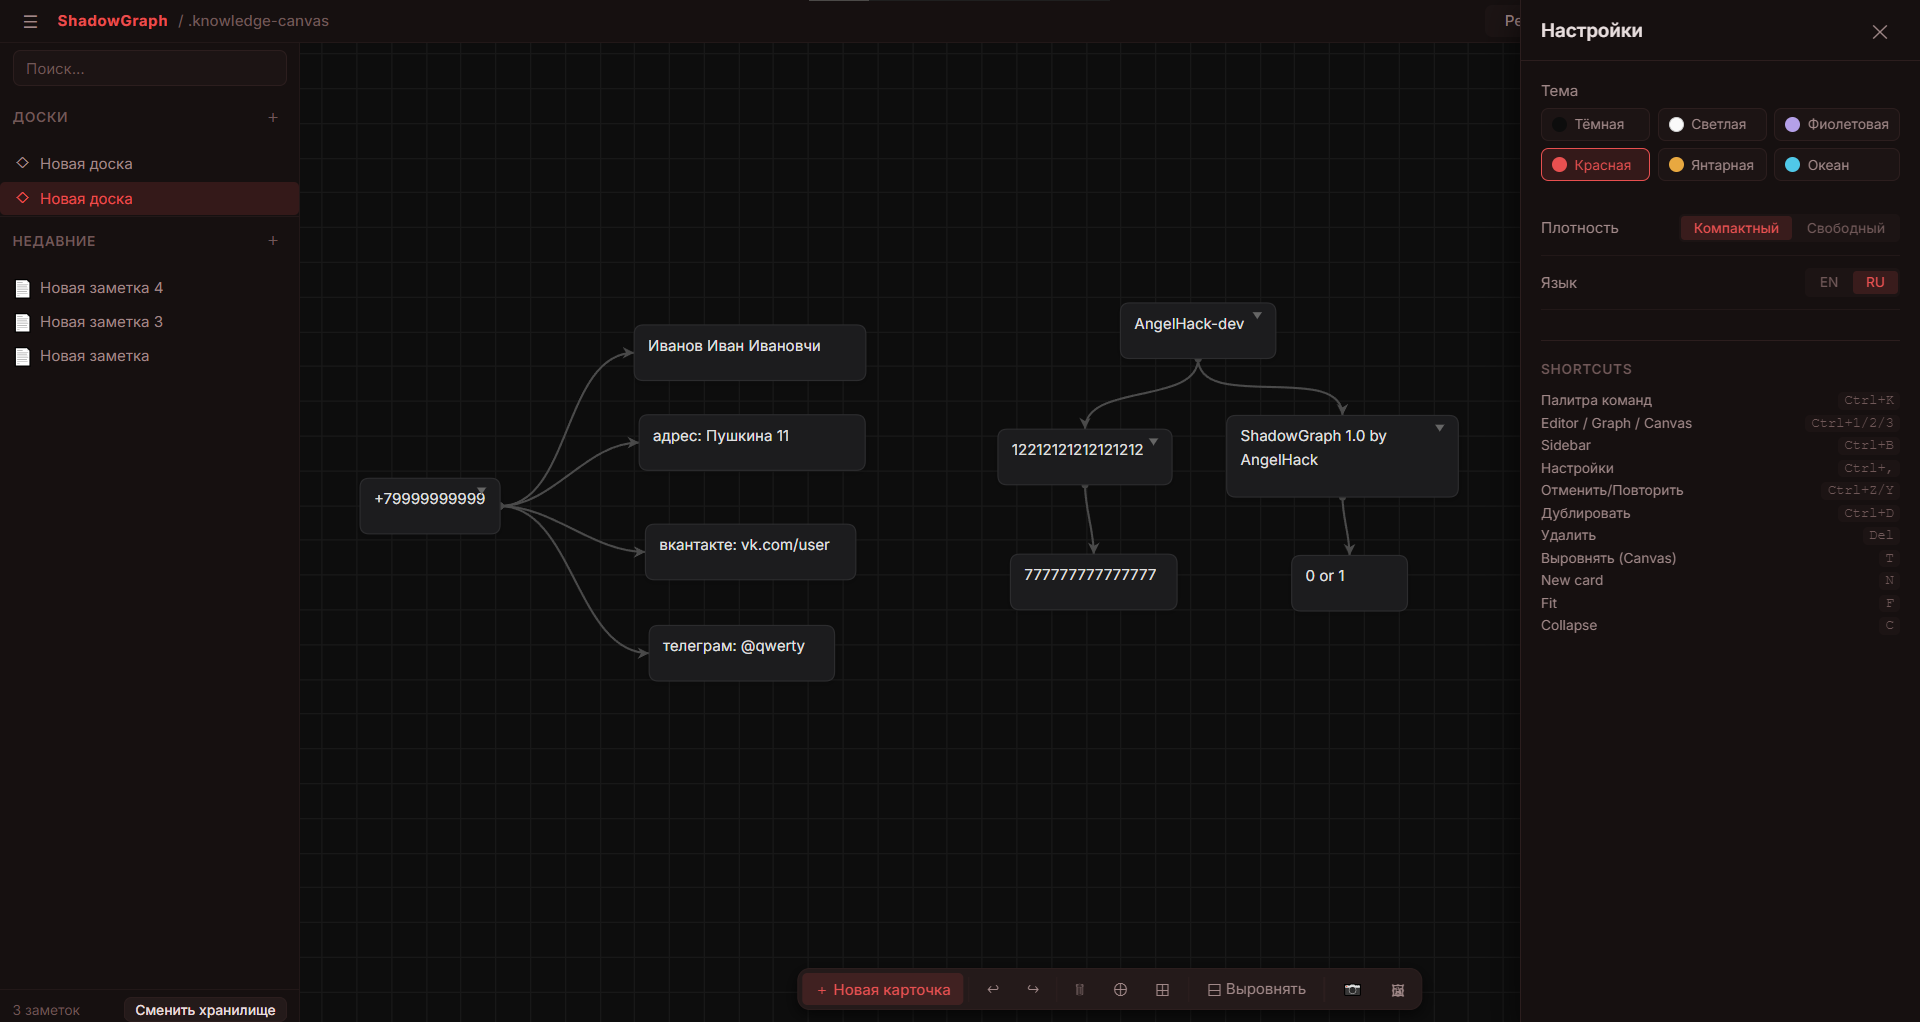Click the Новая карточка button
The image size is (1920, 1022).
tap(883, 989)
